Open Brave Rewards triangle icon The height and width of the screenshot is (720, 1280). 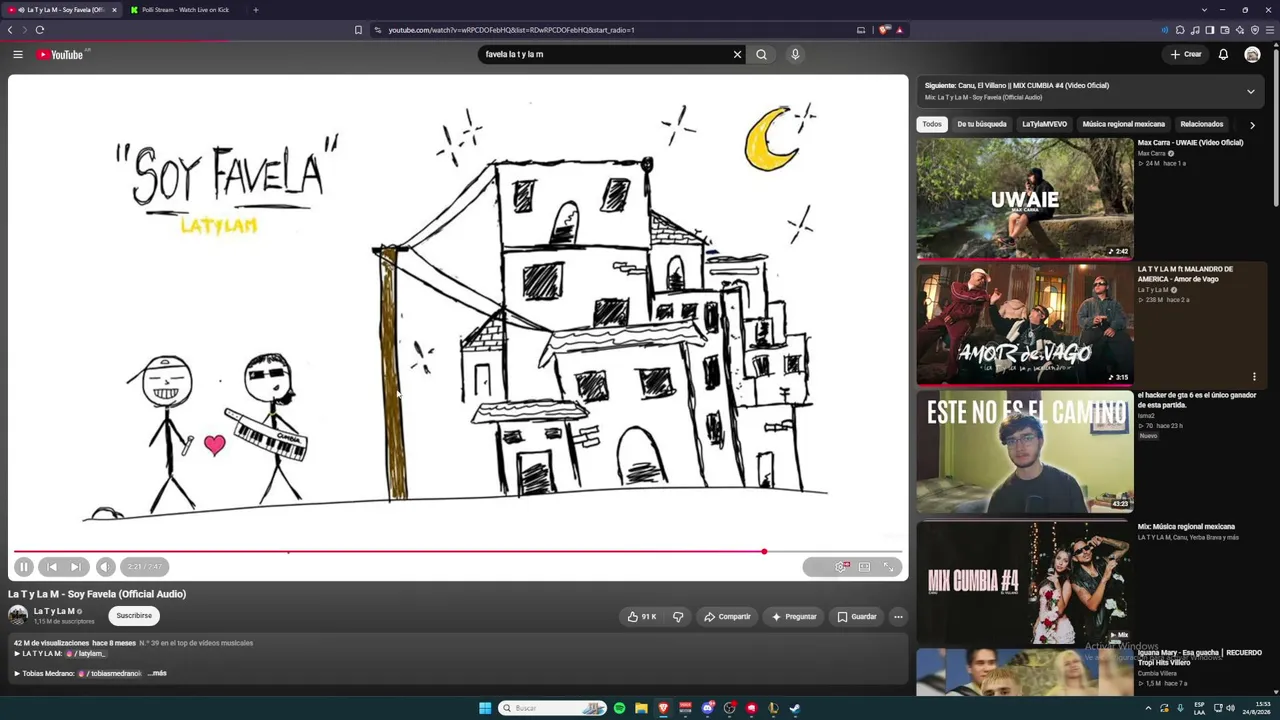pos(899,30)
